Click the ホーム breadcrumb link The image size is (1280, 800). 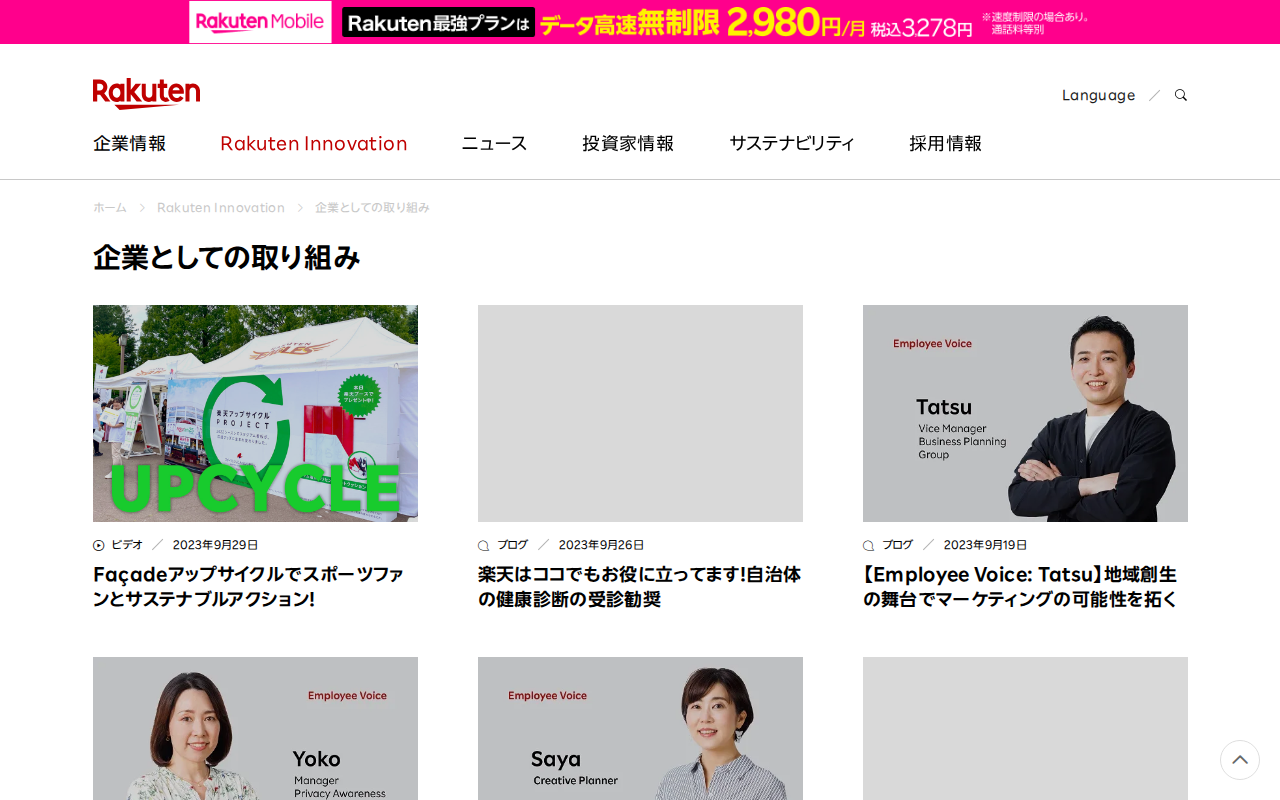pyautogui.click(x=110, y=207)
